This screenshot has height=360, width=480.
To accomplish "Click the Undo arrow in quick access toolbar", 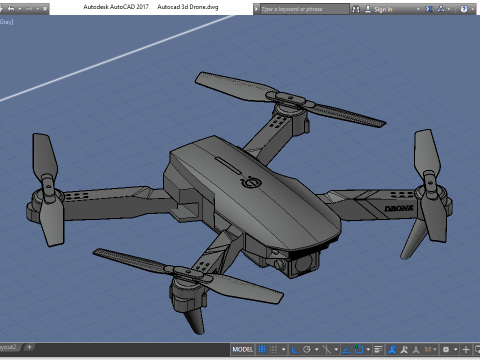I will tap(11, 9).
